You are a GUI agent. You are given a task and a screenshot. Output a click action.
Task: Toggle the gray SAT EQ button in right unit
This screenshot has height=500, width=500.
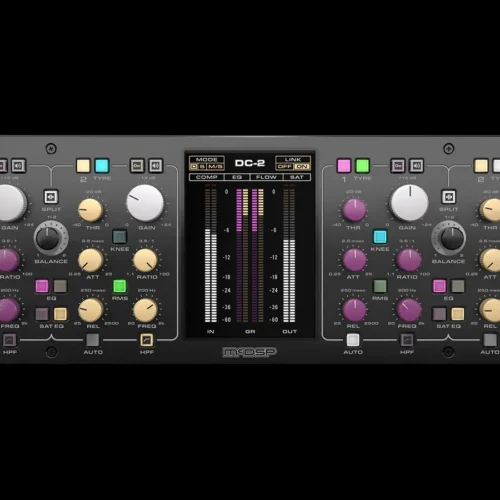tap(439, 314)
